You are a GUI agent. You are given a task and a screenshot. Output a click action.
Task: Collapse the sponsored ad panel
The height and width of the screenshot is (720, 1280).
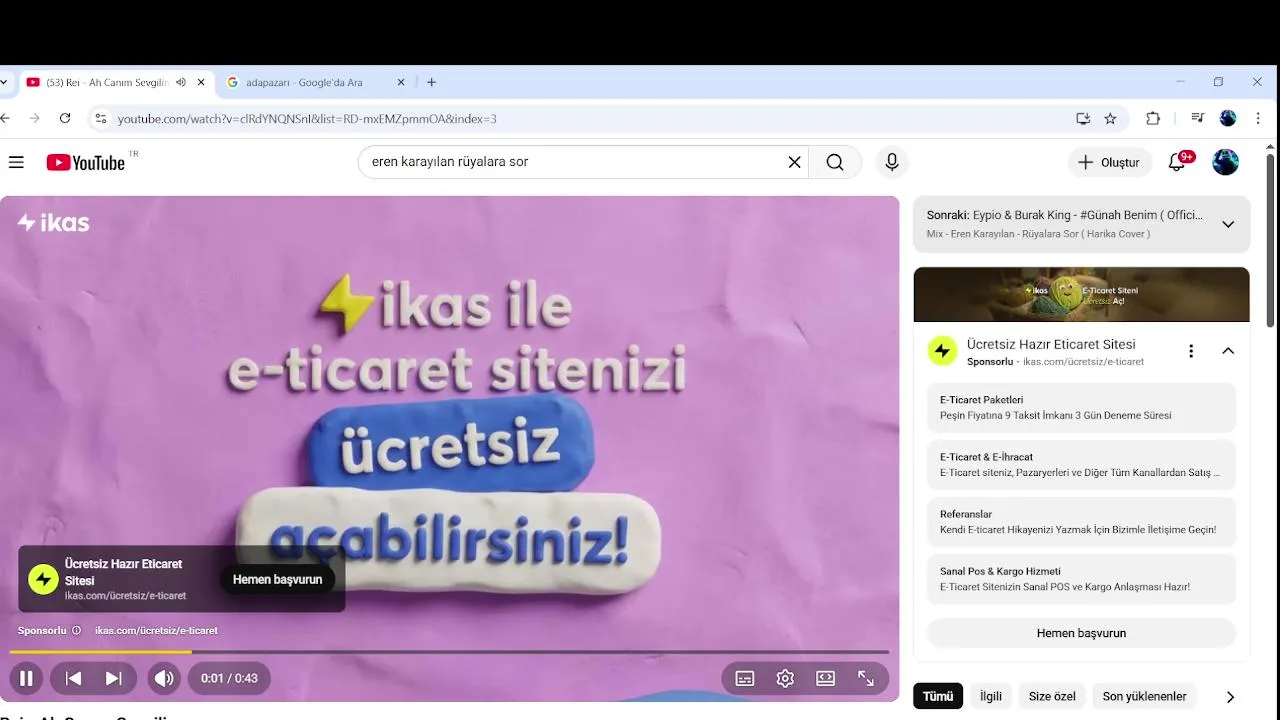click(x=1228, y=351)
